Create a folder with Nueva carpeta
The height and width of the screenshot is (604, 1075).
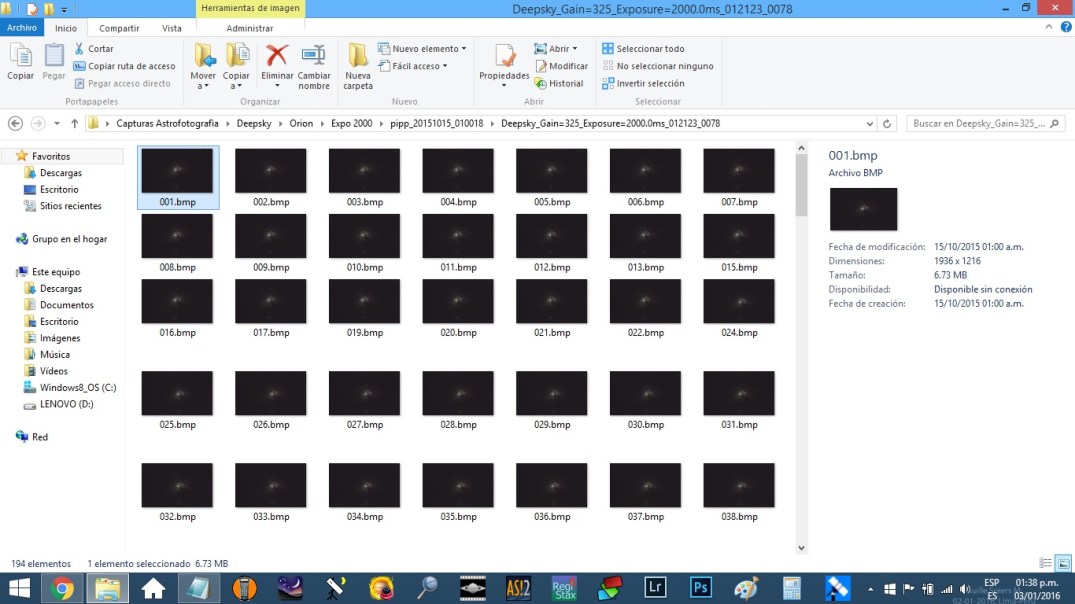[x=358, y=56]
